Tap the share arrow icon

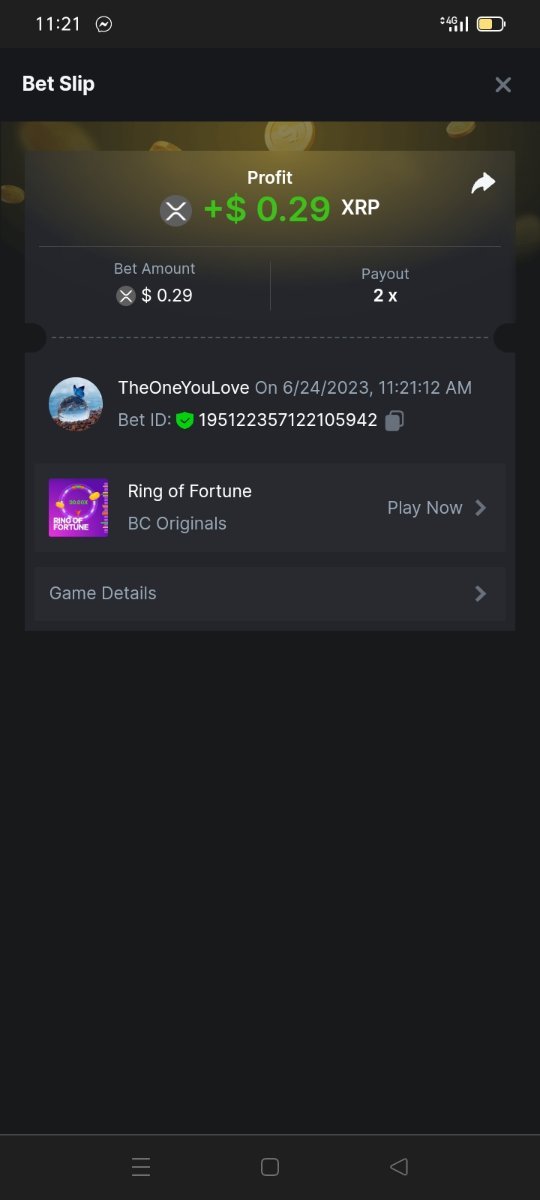(484, 183)
